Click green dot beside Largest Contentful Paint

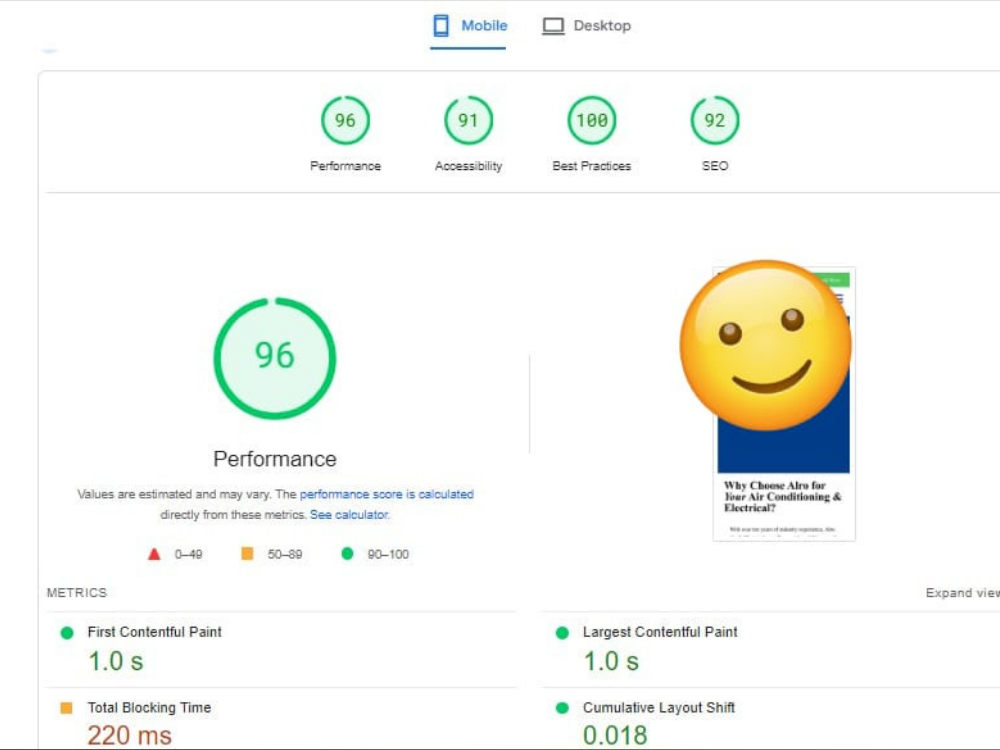[x=562, y=633]
